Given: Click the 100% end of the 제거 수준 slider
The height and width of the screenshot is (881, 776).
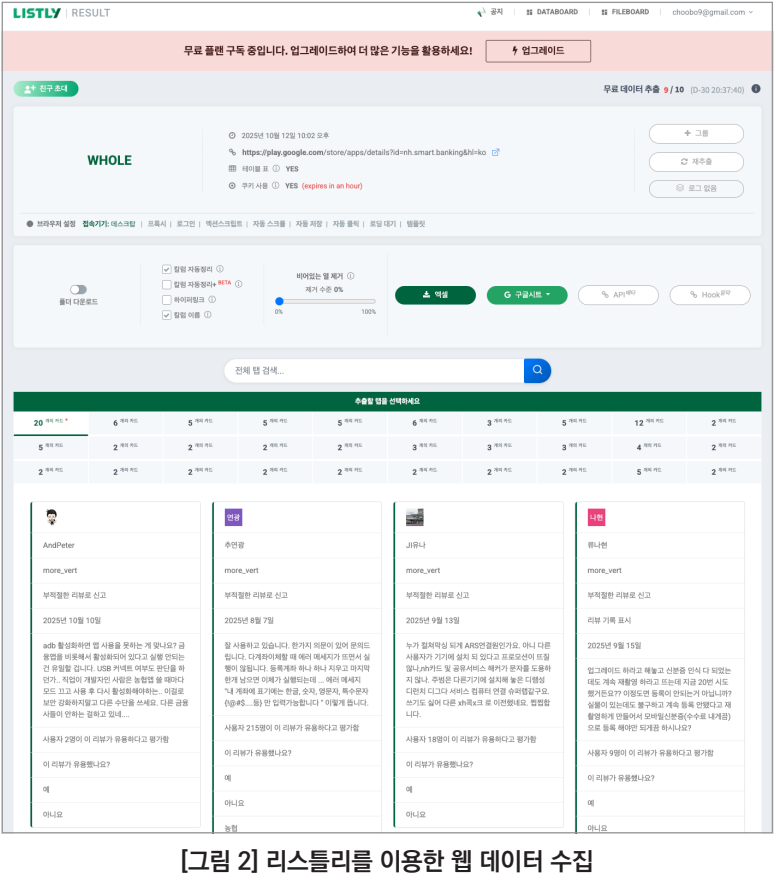Looking at the screenshot, I should (x=373, y=302).
